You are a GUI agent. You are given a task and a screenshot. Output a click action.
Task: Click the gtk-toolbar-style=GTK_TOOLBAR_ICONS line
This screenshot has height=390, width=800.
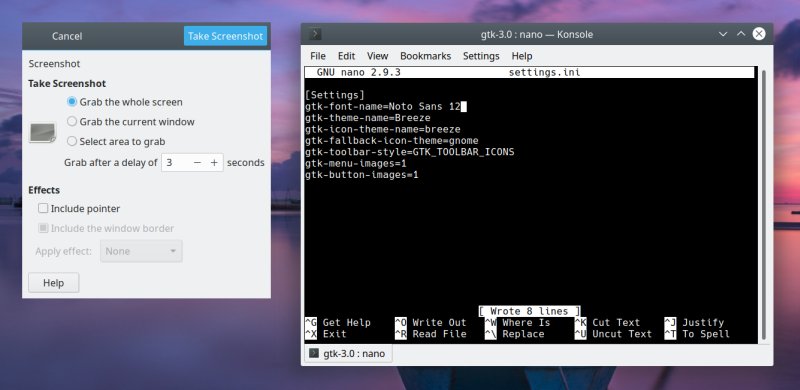coord(410,152)
